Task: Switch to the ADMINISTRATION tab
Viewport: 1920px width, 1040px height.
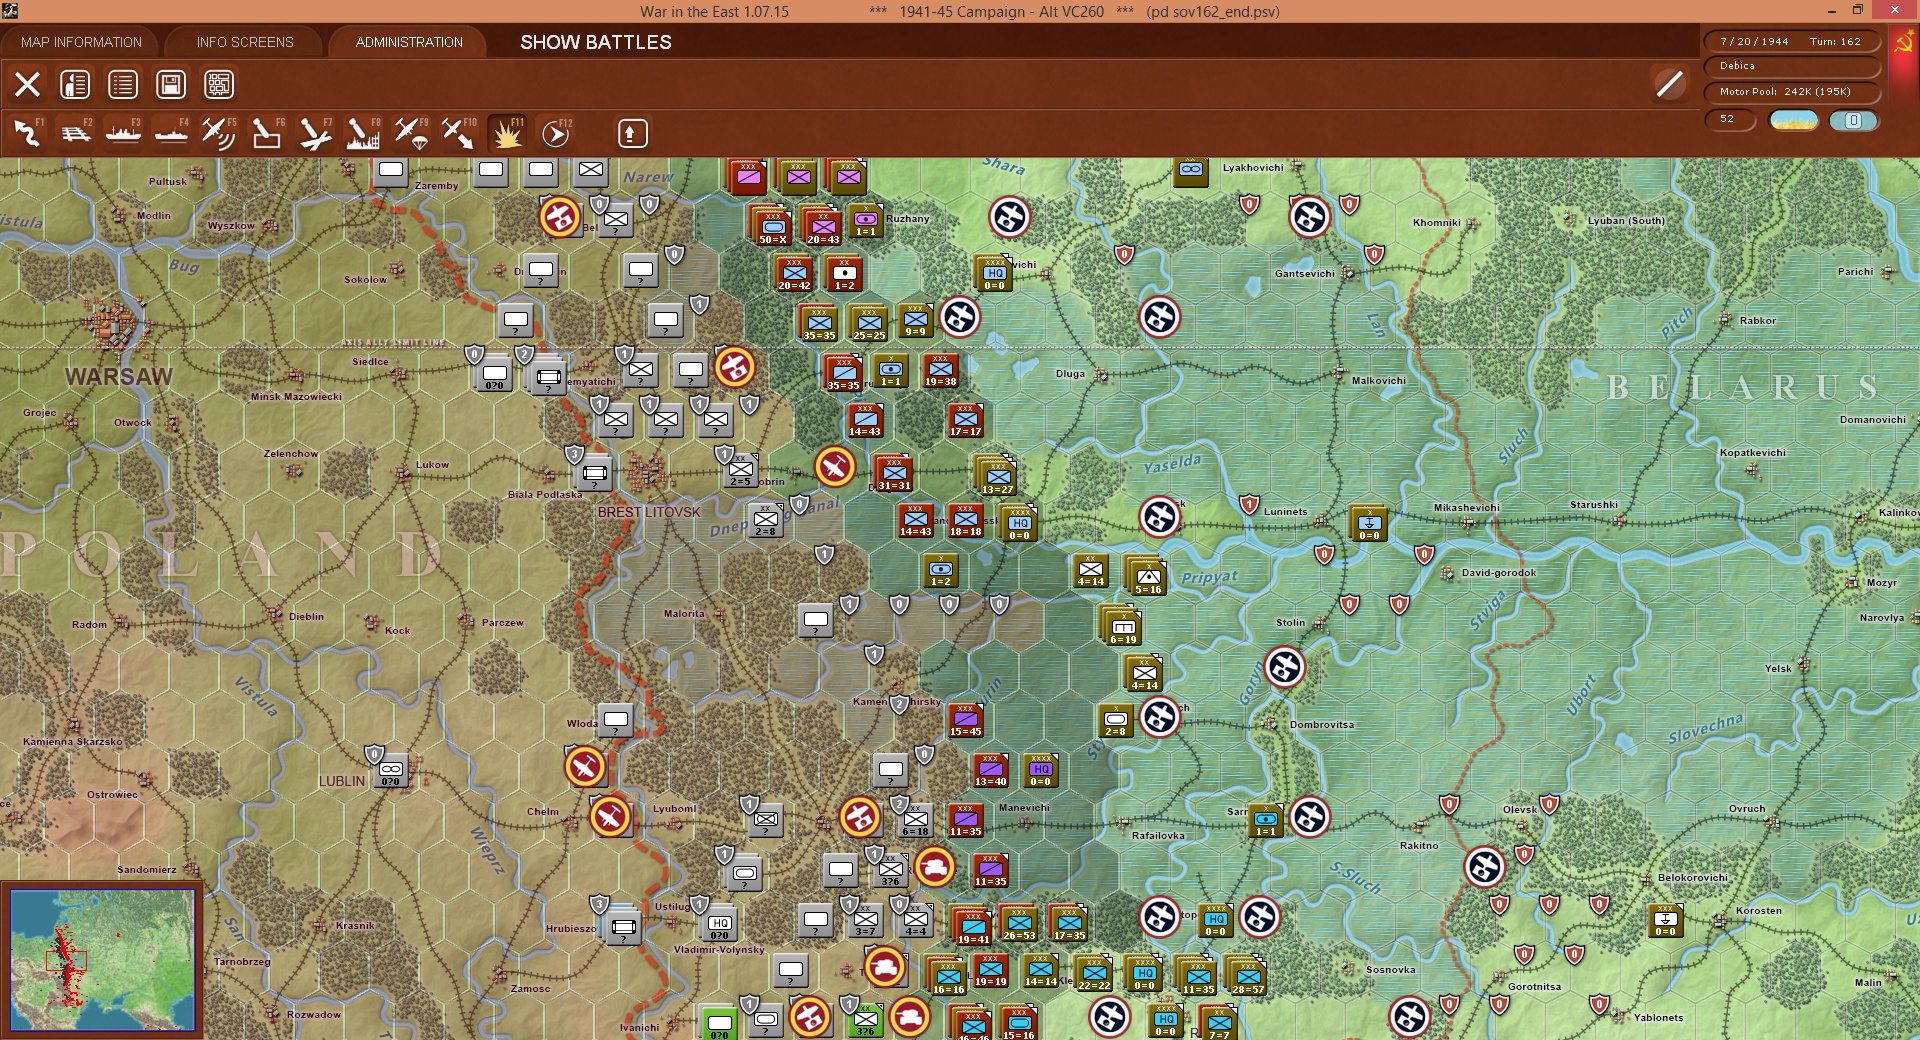Action: [409, 42]
